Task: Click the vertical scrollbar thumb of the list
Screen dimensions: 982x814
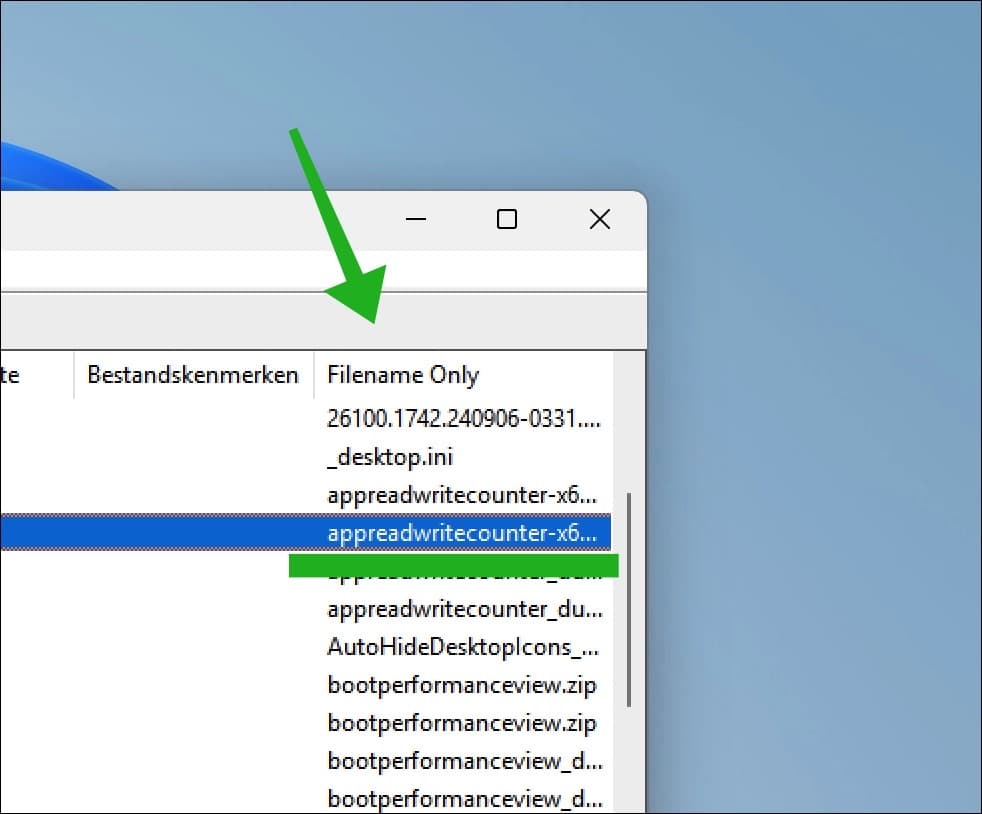Action: 629,600
